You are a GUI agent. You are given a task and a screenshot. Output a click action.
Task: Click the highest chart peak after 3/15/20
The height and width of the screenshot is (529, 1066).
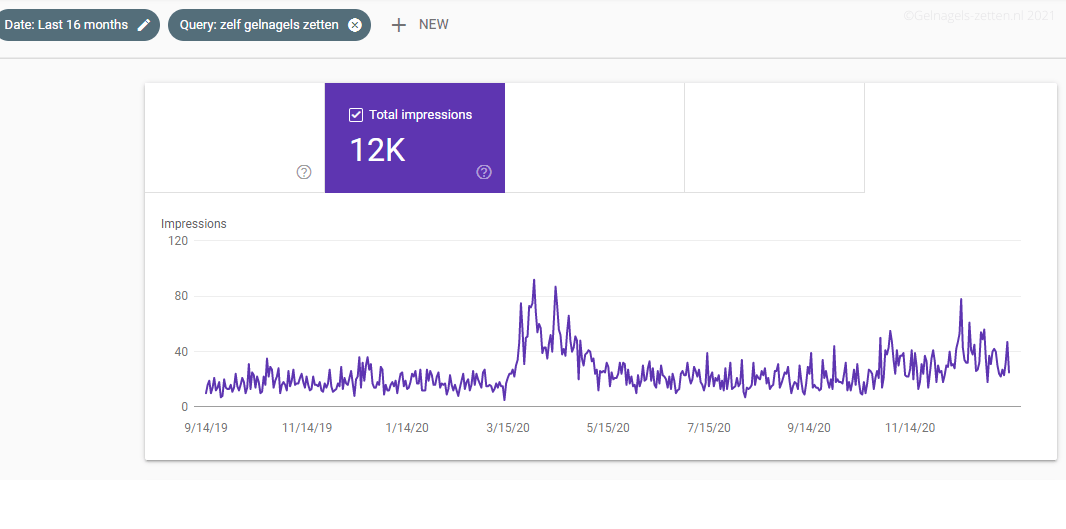click(x=534, y=281)
